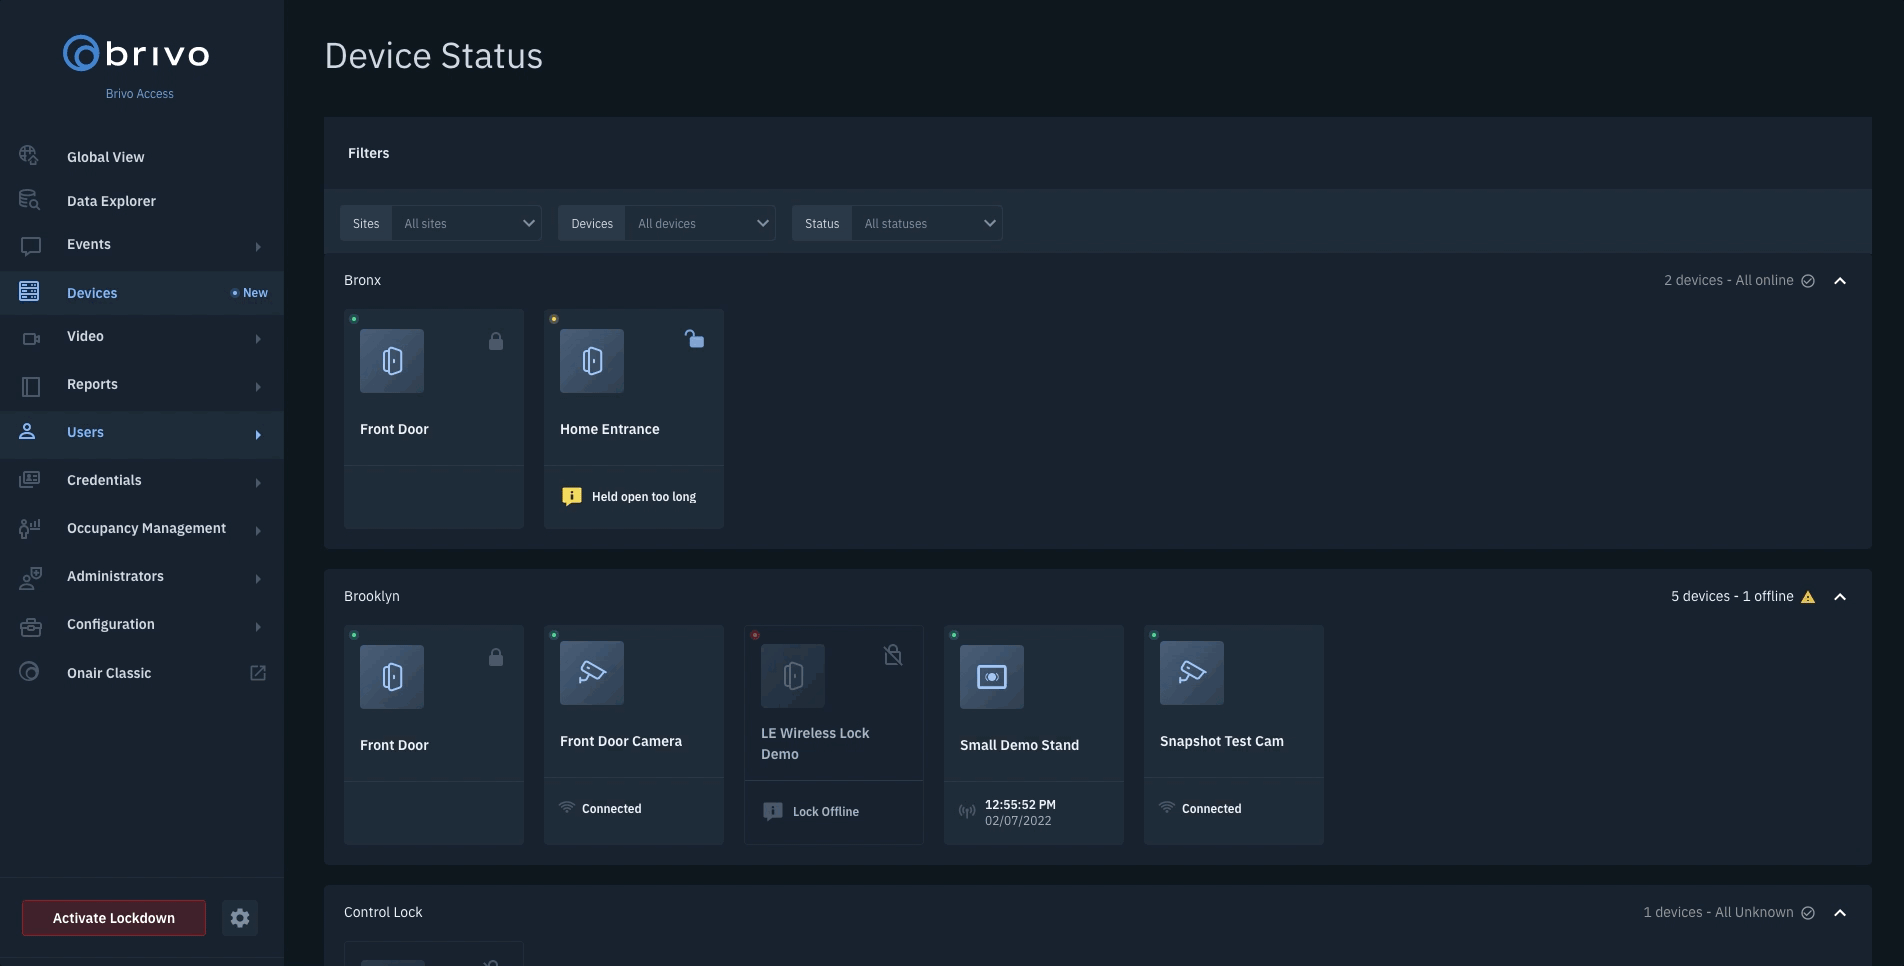Viewport: 1904px width, 966px height.
Task: Click Onair Classic external link icon
Action: tap(258, 673)
